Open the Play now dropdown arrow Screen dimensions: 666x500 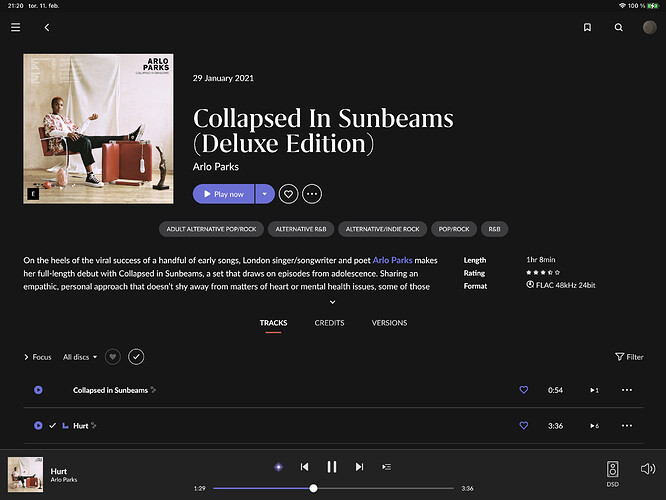(x=265, y=194)
